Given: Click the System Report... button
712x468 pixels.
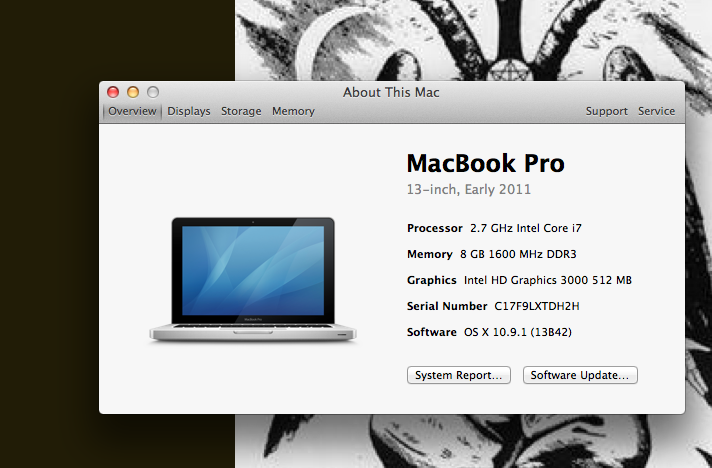Looking at the screenshot, I should point(459,375).
